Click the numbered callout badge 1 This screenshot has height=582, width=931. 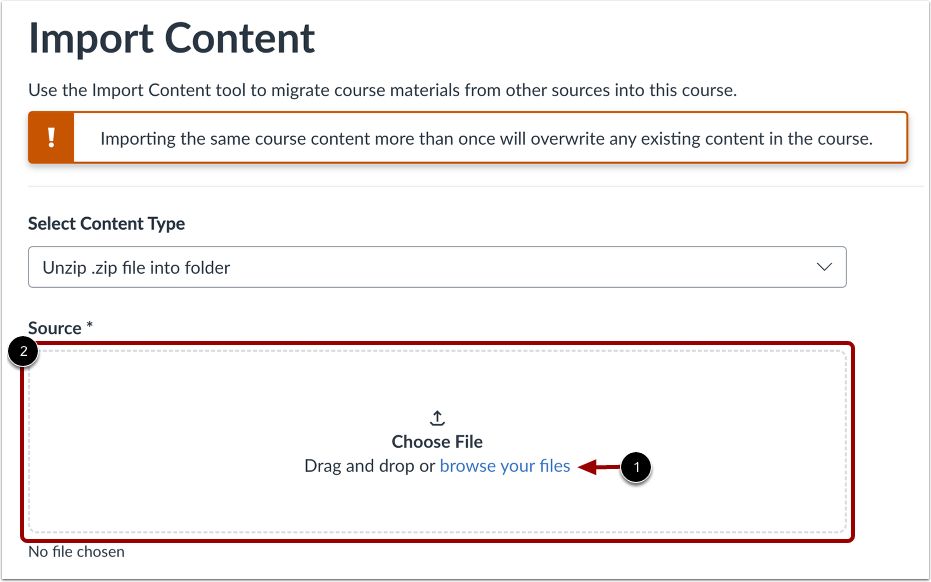tap(637, 467)
